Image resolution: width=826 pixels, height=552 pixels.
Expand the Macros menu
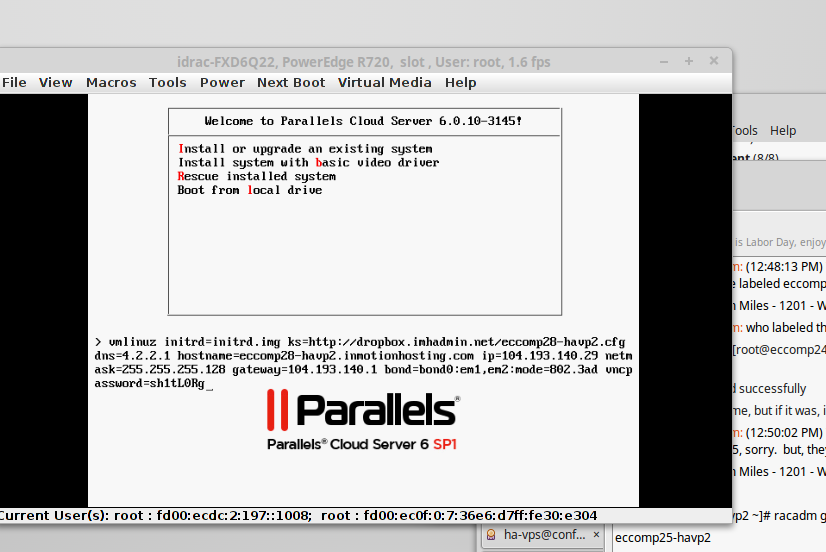pos(111,82)
